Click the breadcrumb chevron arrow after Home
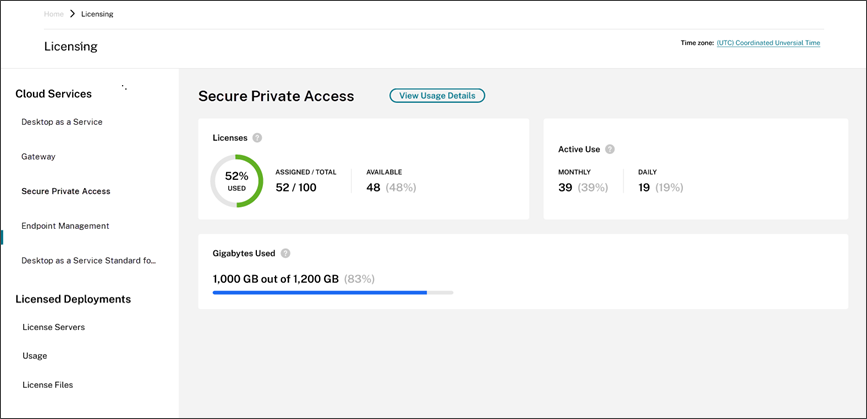The height and width of the screenshot is (419, 867). pos(72,14)
